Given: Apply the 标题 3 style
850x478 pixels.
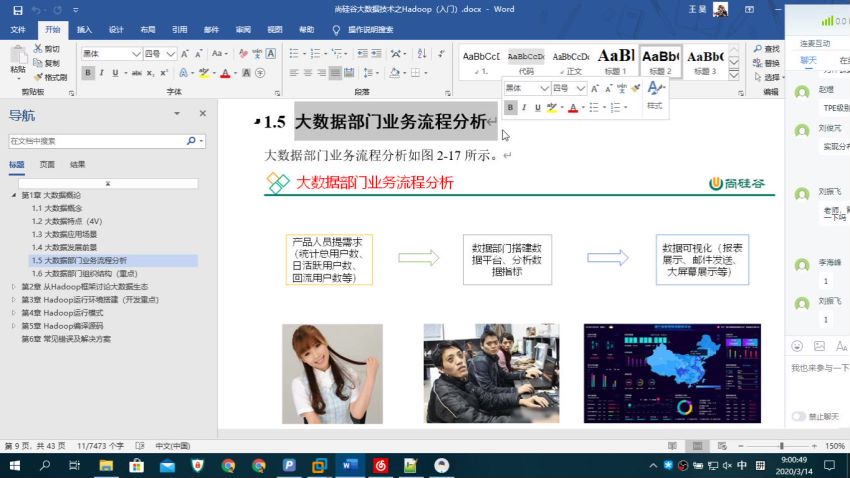Looking at the screenshot, I should [x=705, y=61].
